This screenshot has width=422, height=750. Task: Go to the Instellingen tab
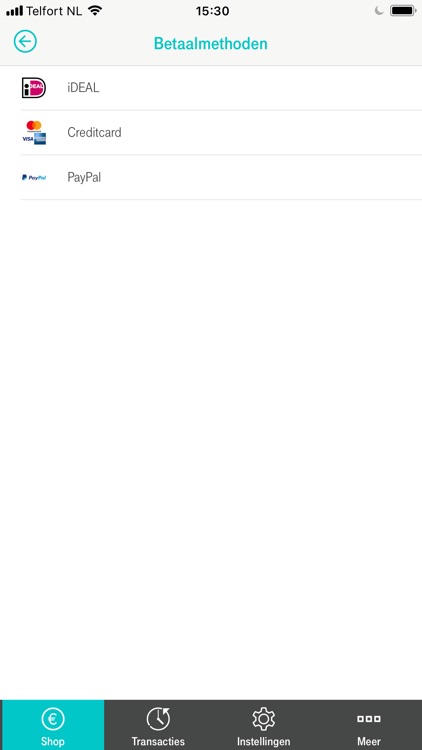point(264,725)
